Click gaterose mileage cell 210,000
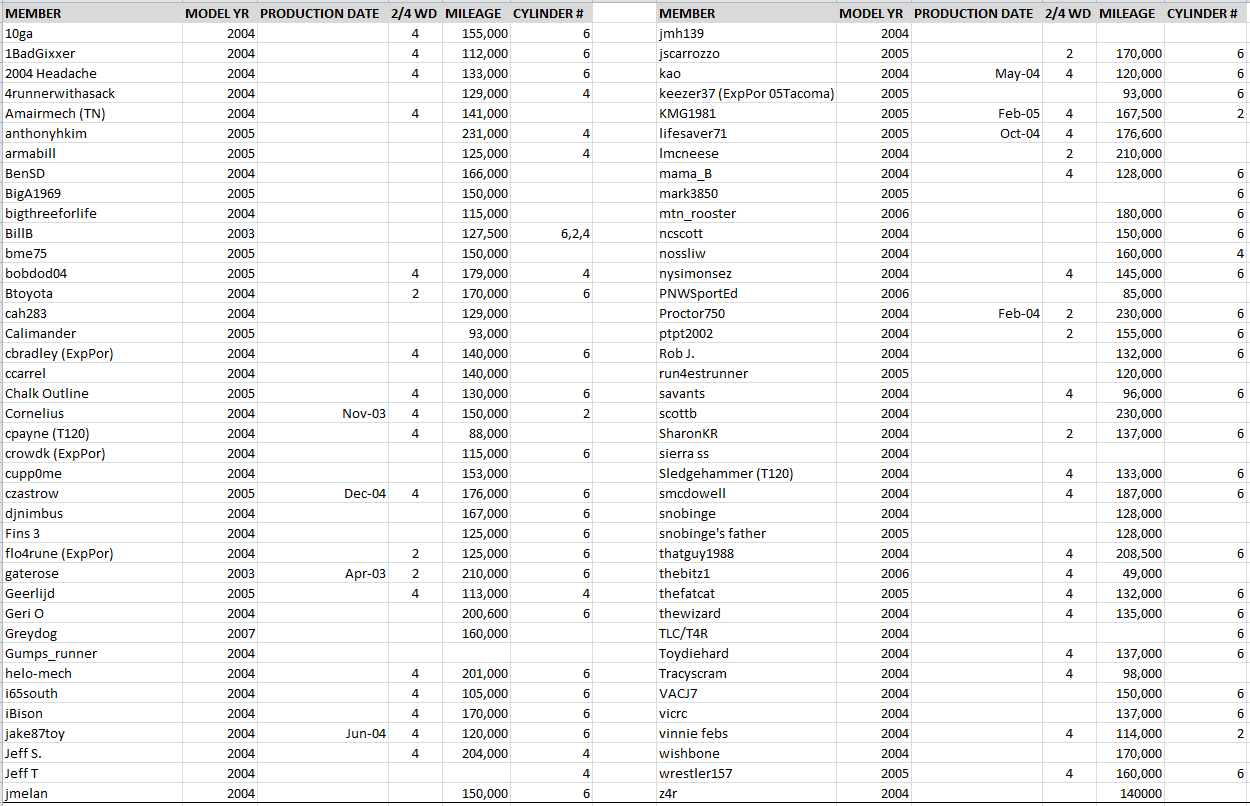This screenshot has height=806, width=1250. point(476,573)
